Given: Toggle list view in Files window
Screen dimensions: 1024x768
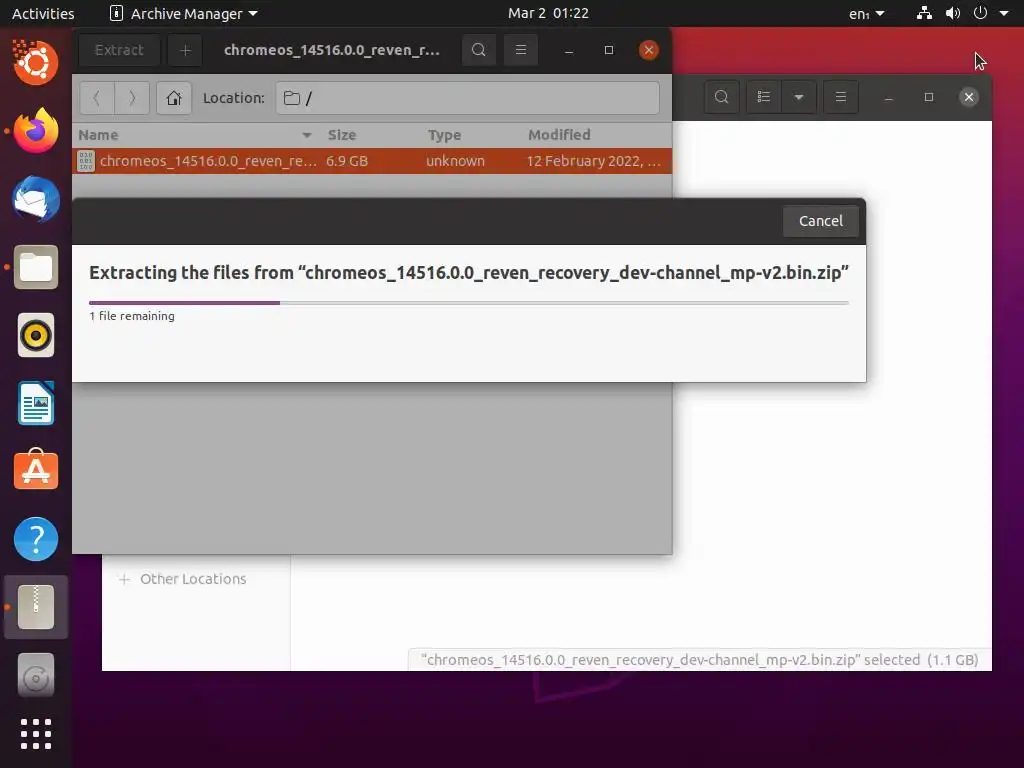Looking at the screenshot, I should [x=763, y=97].
